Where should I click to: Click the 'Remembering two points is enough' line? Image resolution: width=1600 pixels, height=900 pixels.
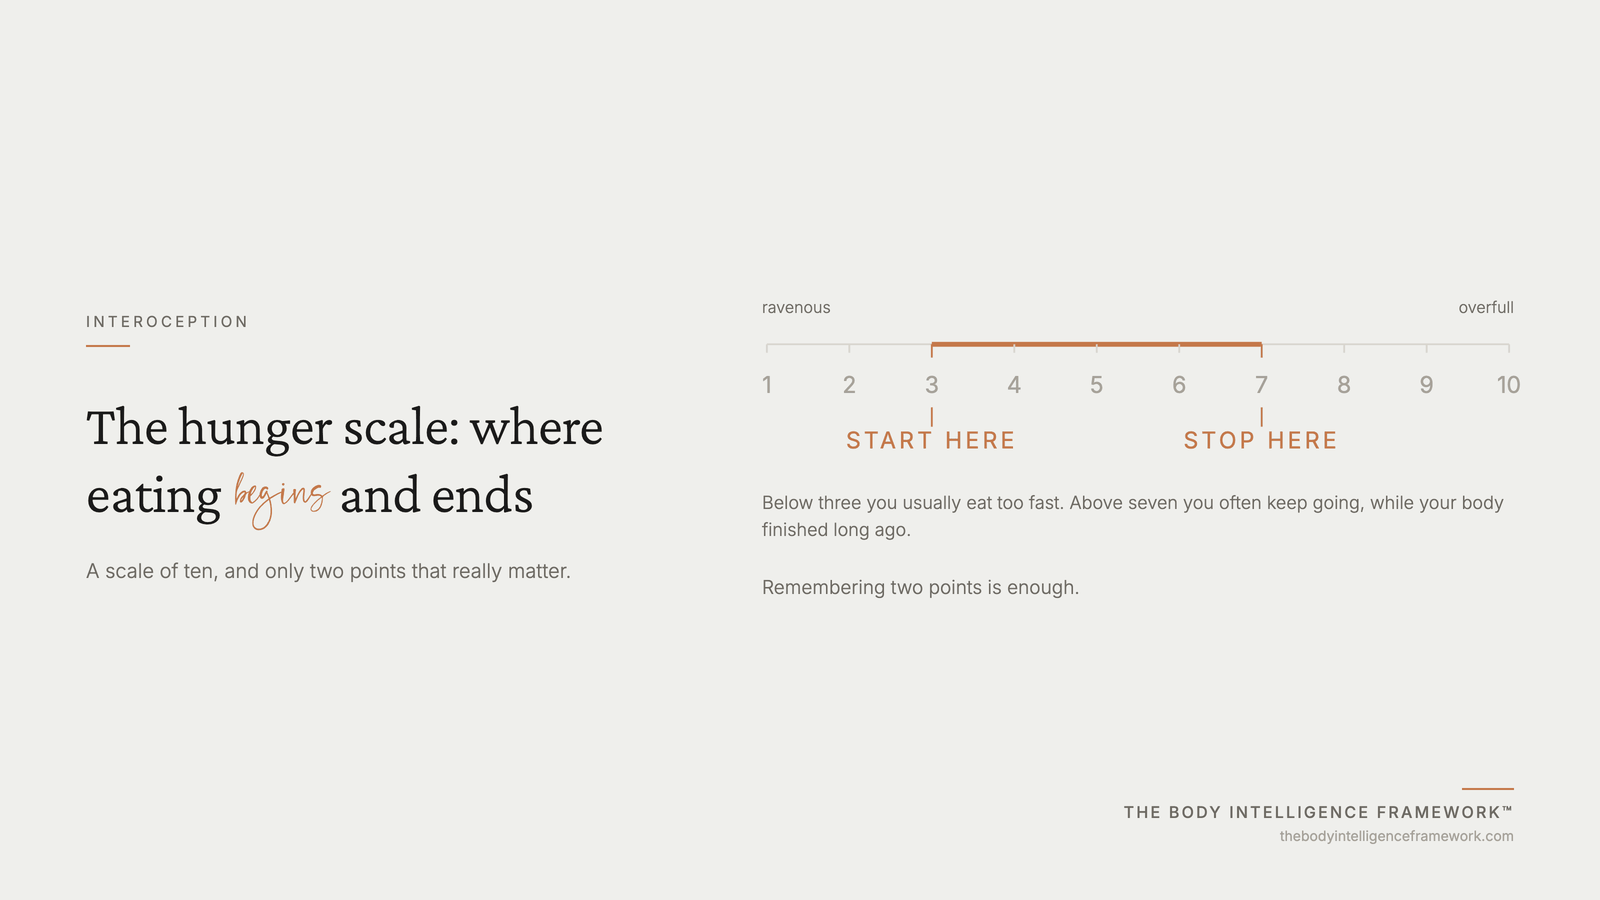point(920,588)
